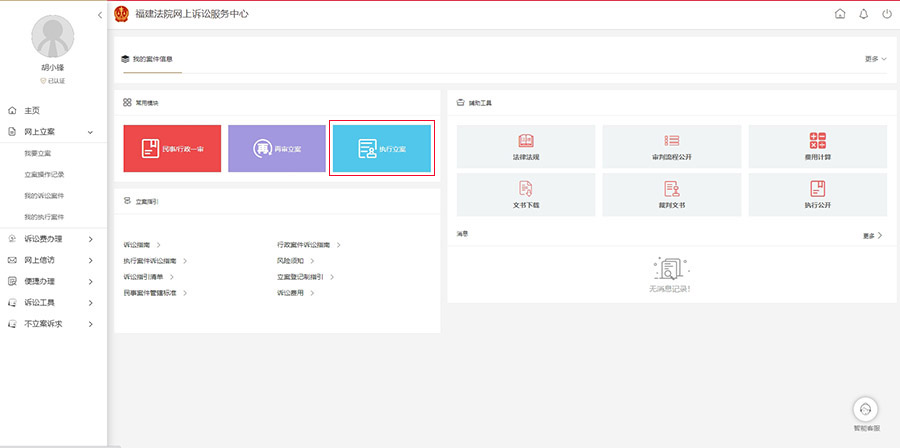Click the national emblem logo
The height and width of the screenshot is (448, 900).
[122, 14]
